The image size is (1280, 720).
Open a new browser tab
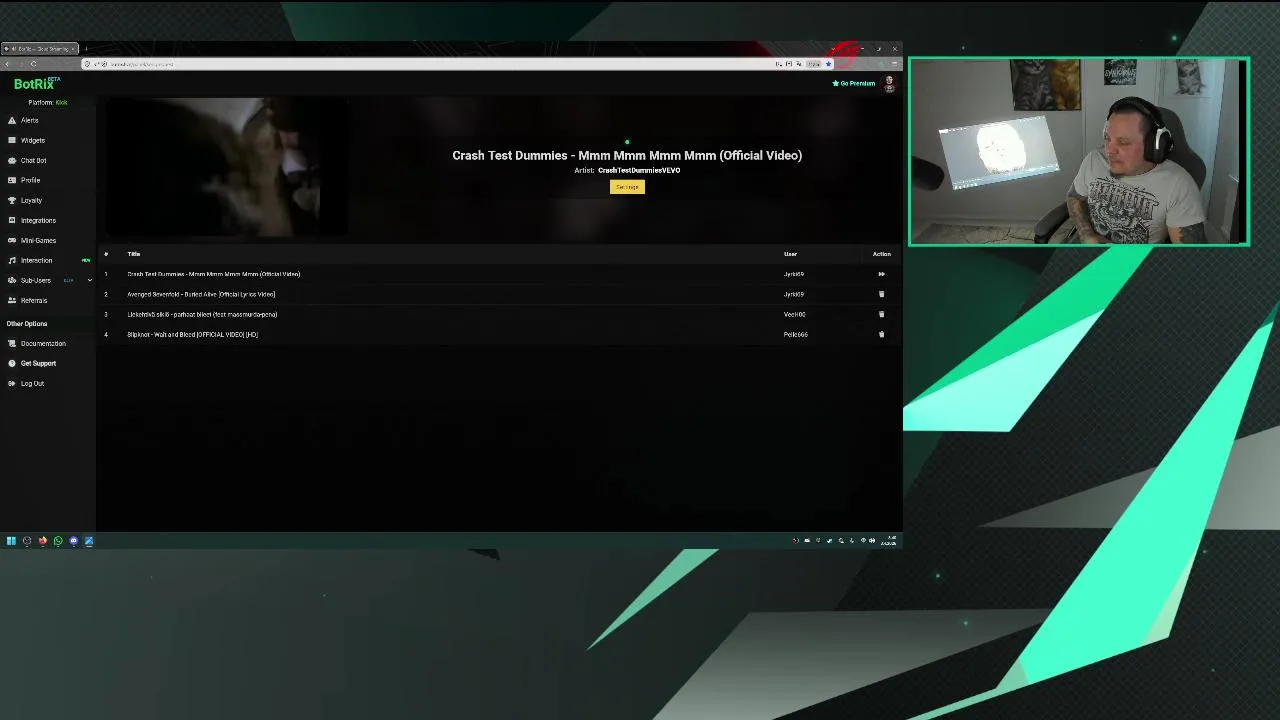86,48
